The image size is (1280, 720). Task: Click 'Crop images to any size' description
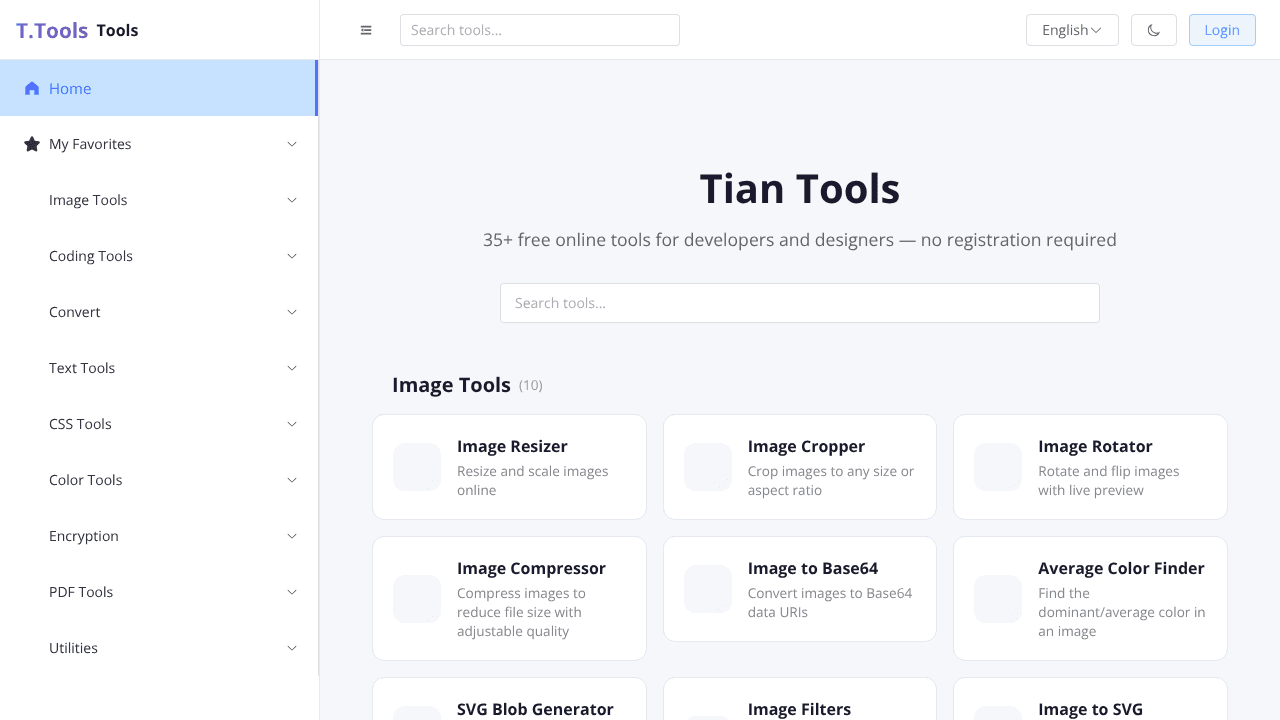pyautogui.click(x=831, y=481)
